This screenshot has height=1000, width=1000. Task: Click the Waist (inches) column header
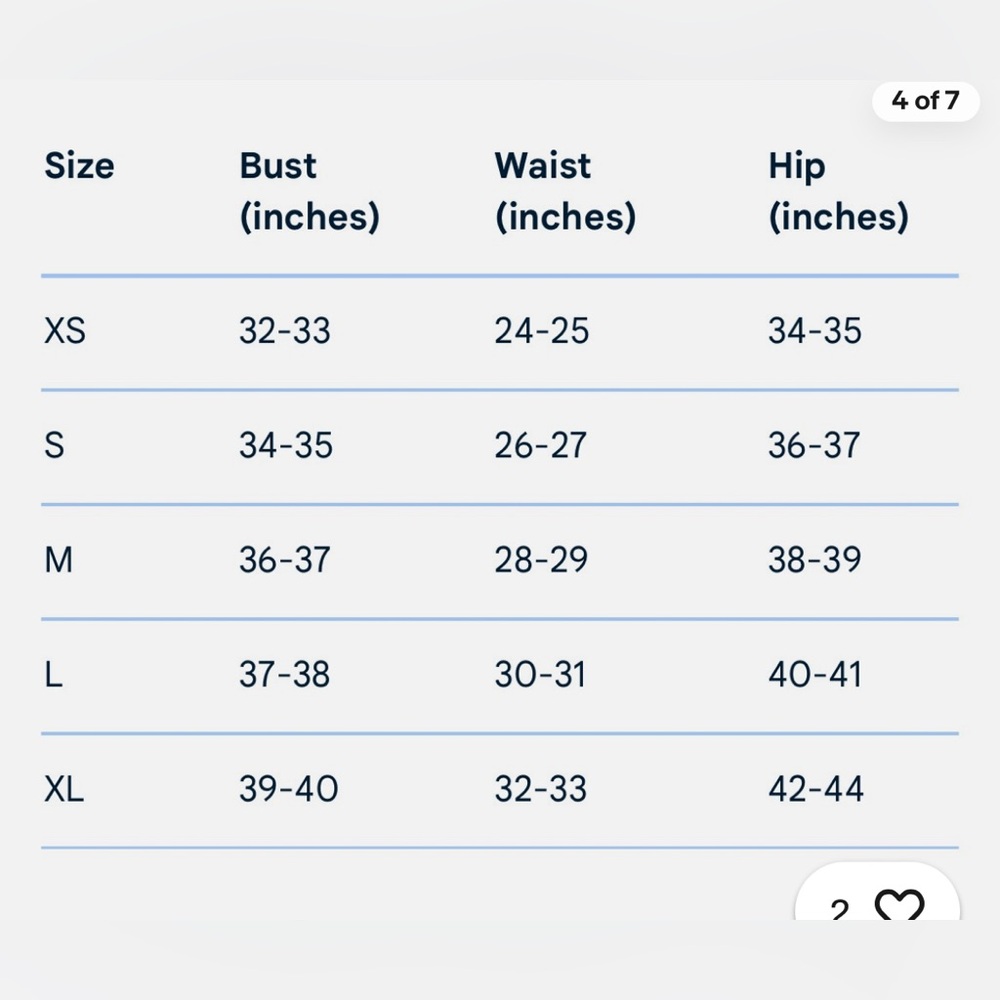[565, 191]
